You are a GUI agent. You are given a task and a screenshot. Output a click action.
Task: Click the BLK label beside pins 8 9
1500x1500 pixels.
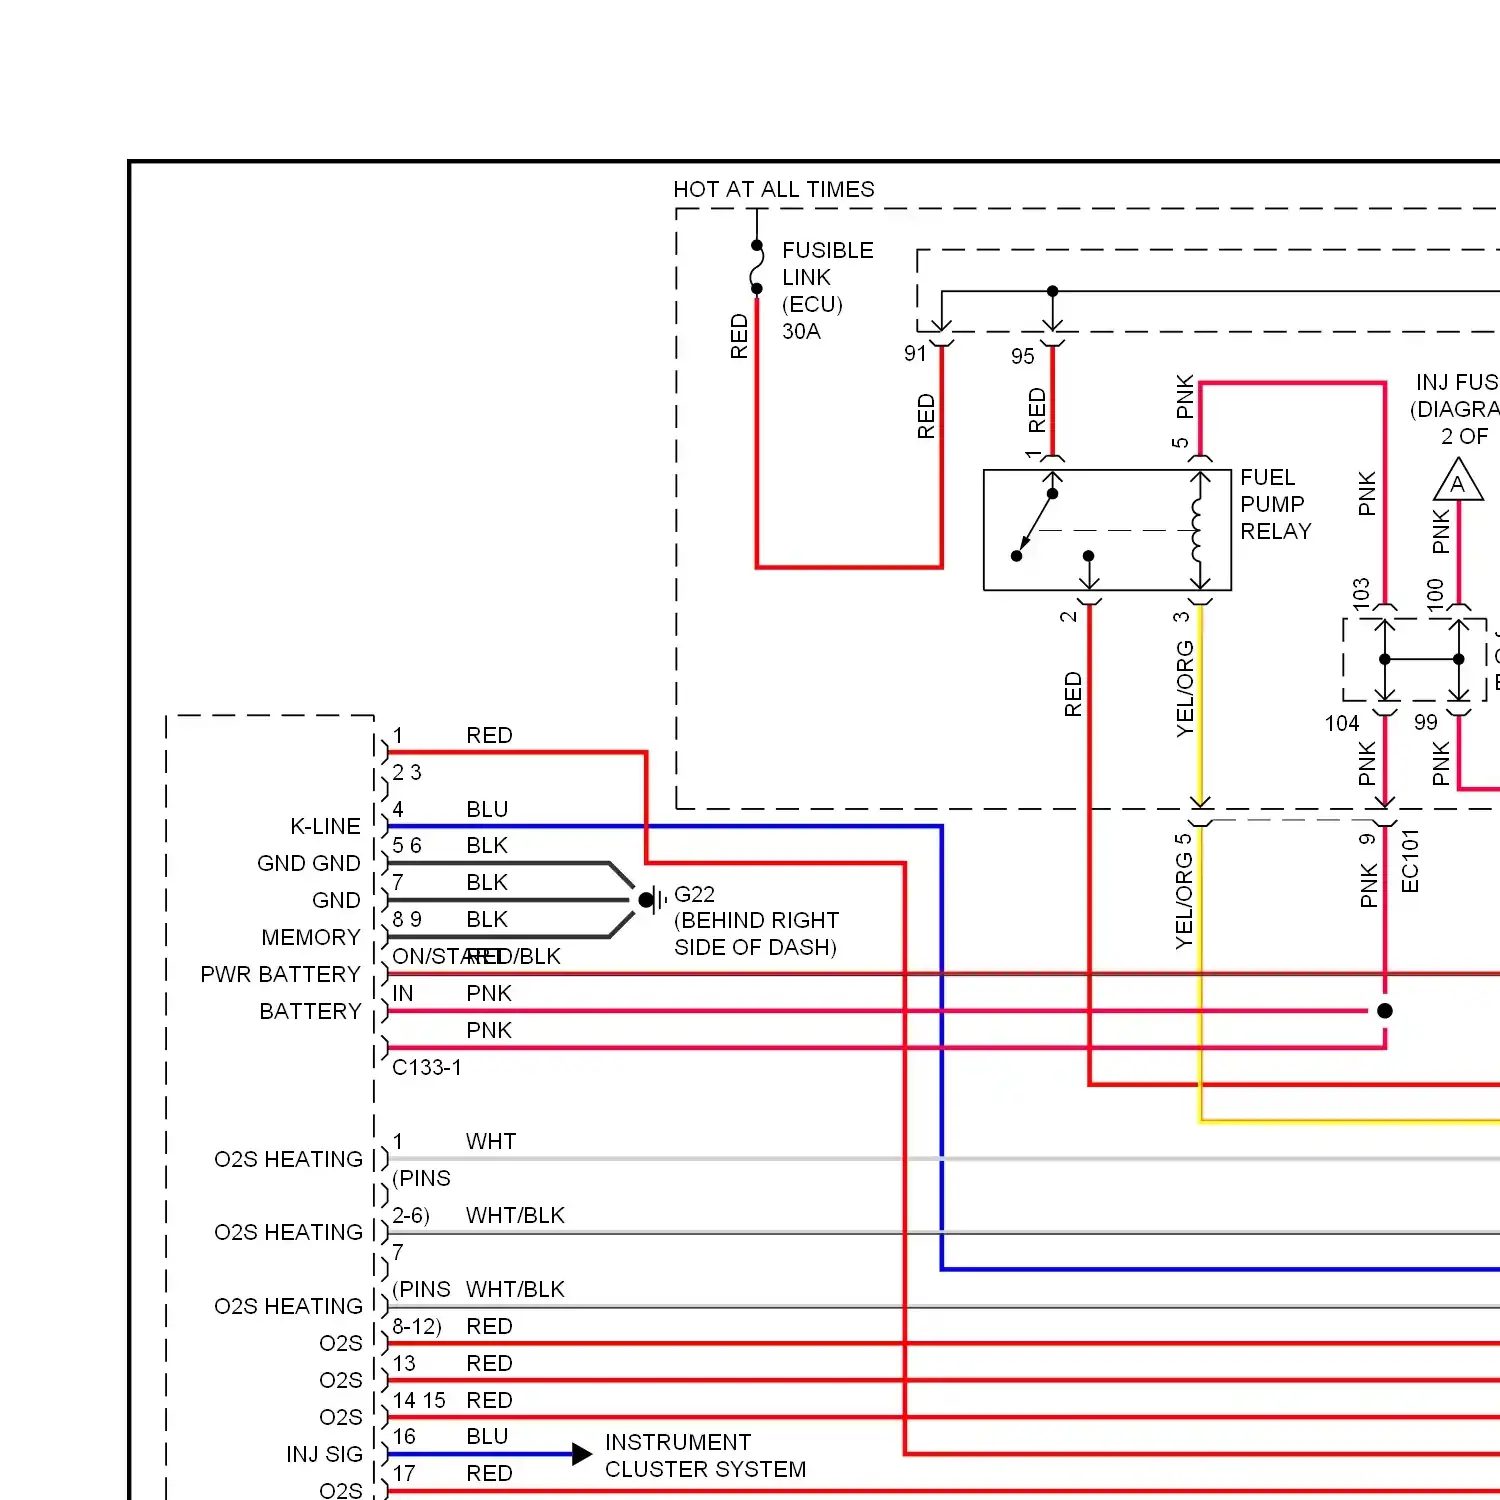[487, 919]
